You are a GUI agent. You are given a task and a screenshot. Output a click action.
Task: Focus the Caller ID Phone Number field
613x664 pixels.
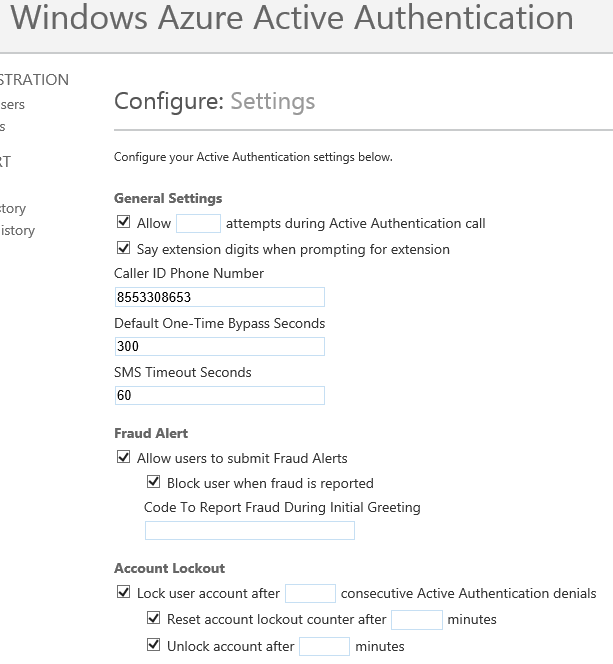pos(220,297)
